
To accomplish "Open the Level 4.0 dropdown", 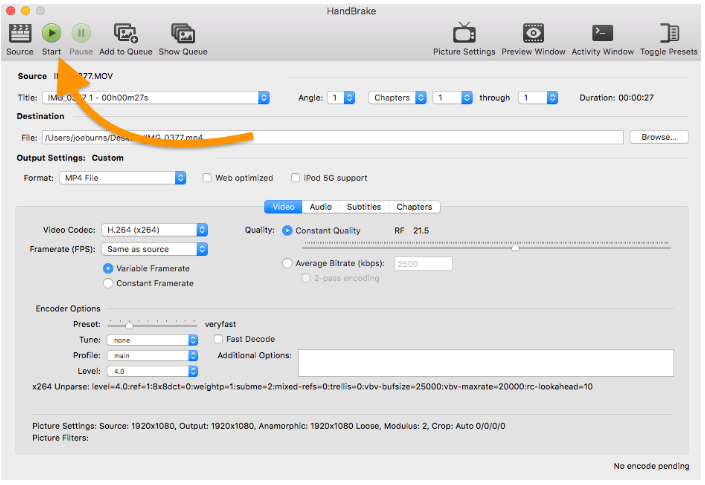I will (152, 371).
